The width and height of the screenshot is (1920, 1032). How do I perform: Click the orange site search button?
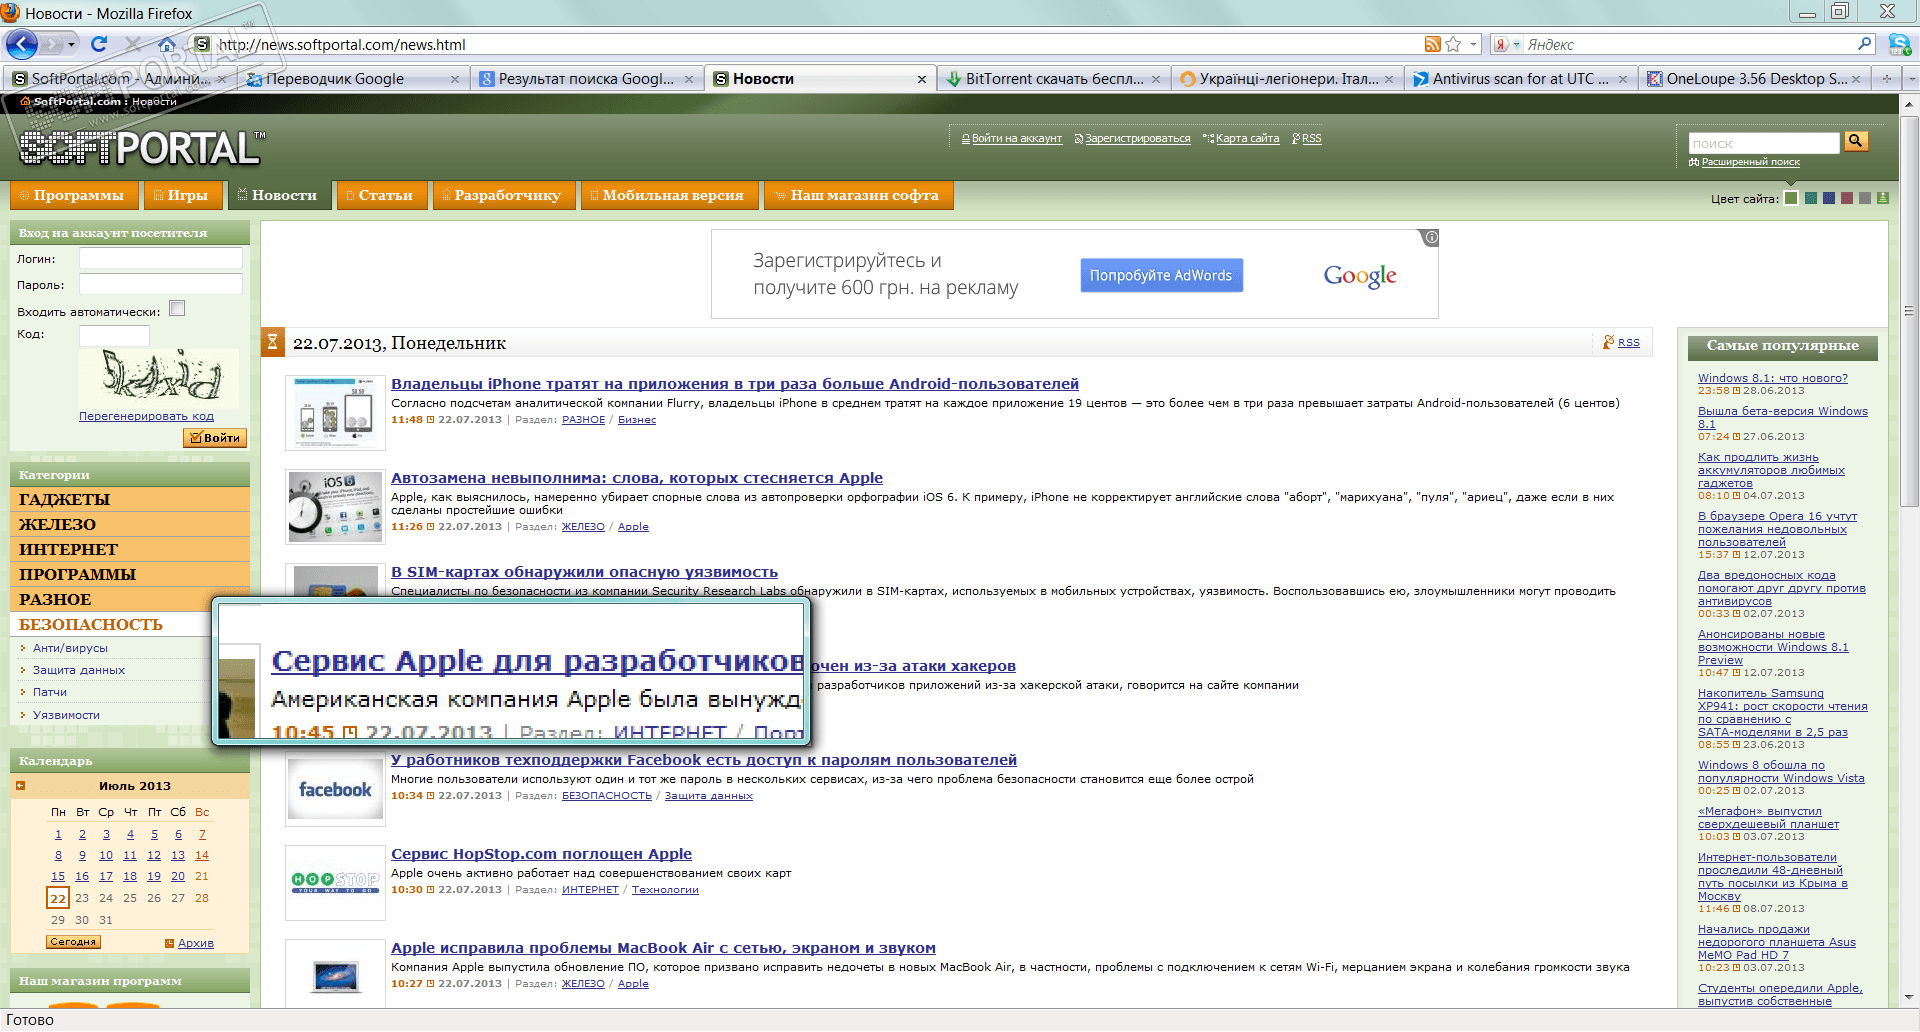1856,142
